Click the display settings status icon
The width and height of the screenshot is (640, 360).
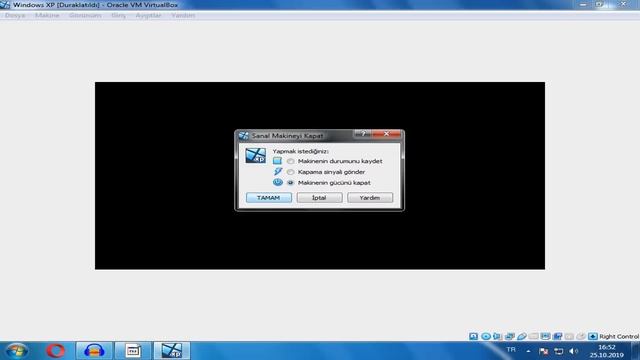(x=545, y=336)
